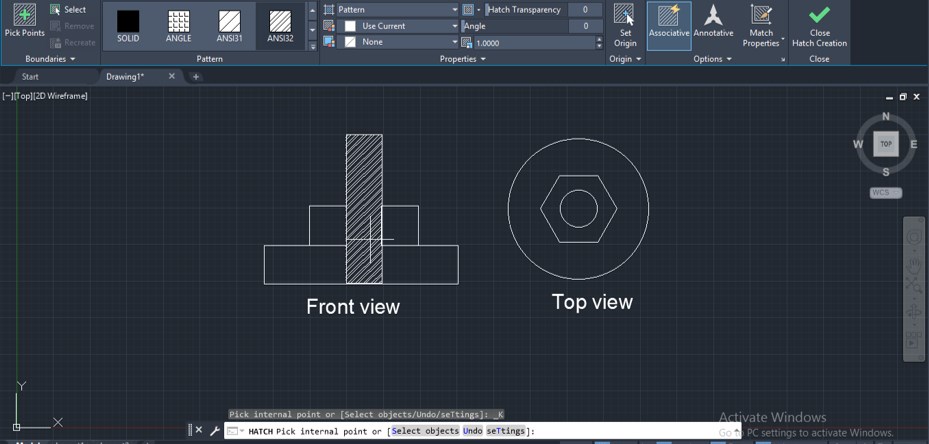The image size is (929, 444).
Task: Click the Pick Points hatch boundary tool
Action: [24, 21]
